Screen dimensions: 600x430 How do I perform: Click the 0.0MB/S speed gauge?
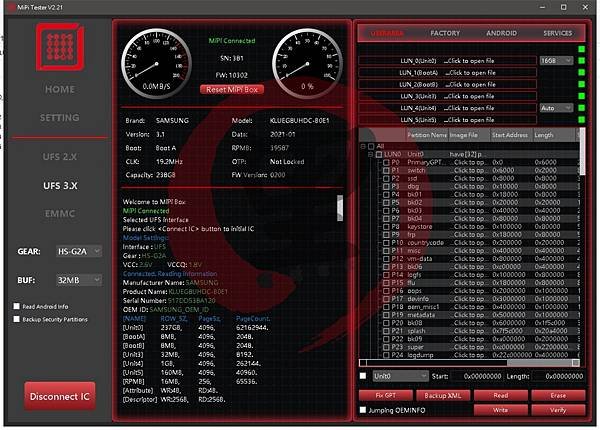point(157,64)
